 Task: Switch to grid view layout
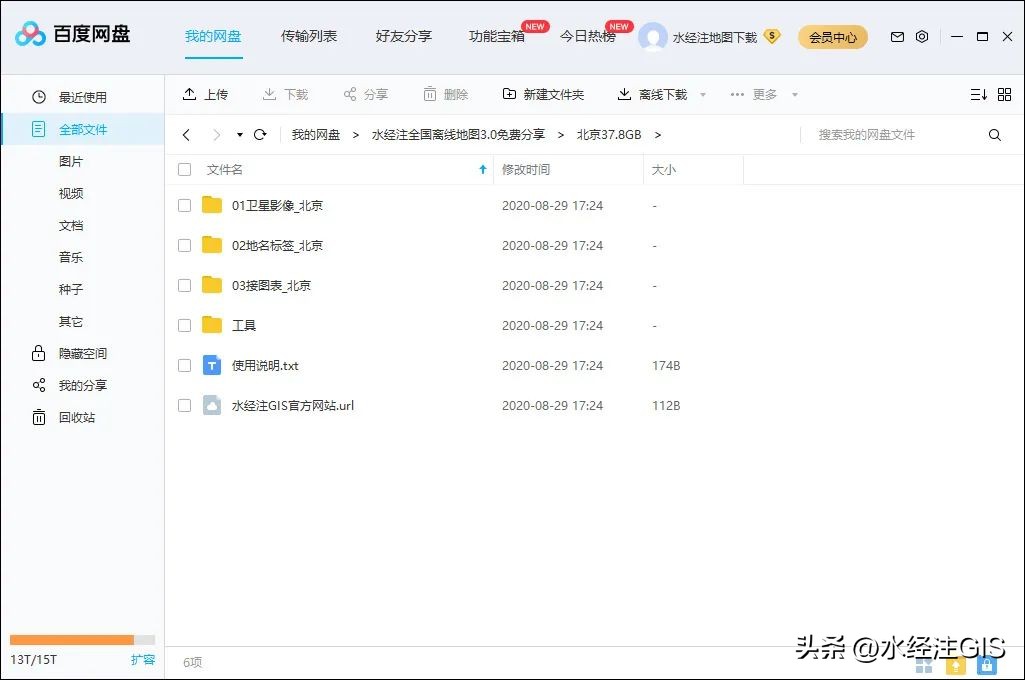[1005, 94]
